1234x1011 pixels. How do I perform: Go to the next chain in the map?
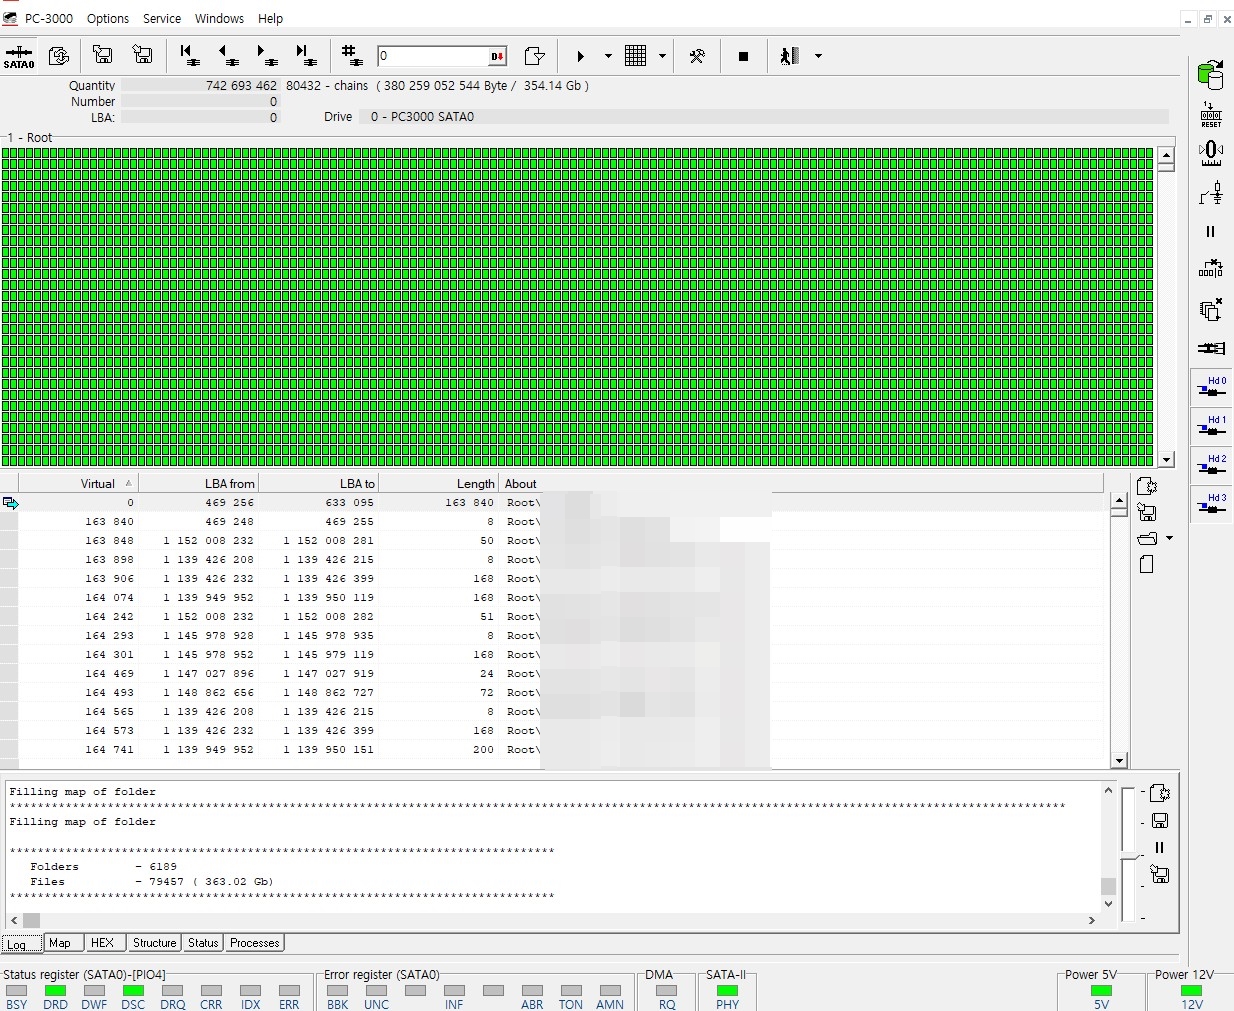(267, 56)
